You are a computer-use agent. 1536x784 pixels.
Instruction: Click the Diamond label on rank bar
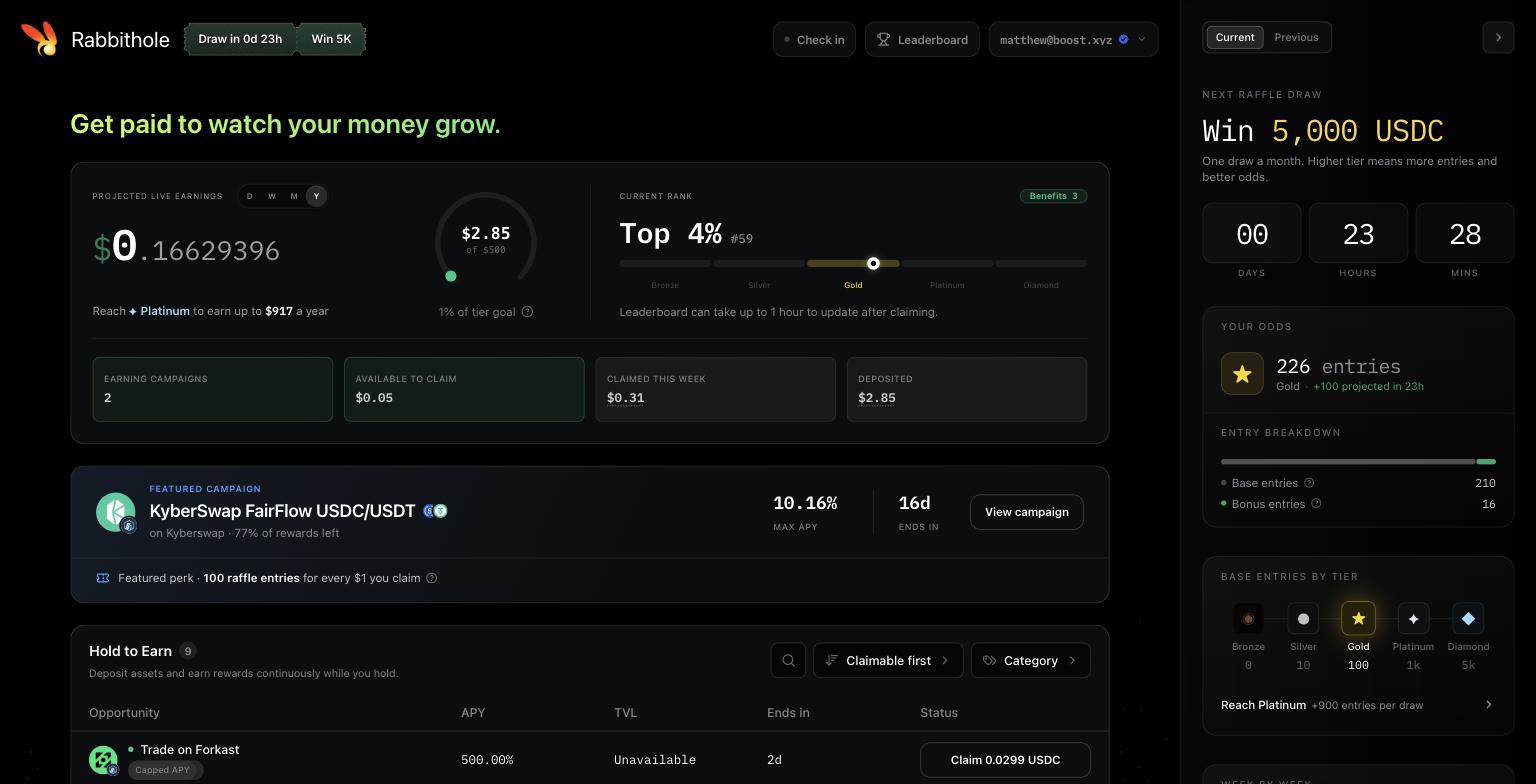click(1041, 285)
